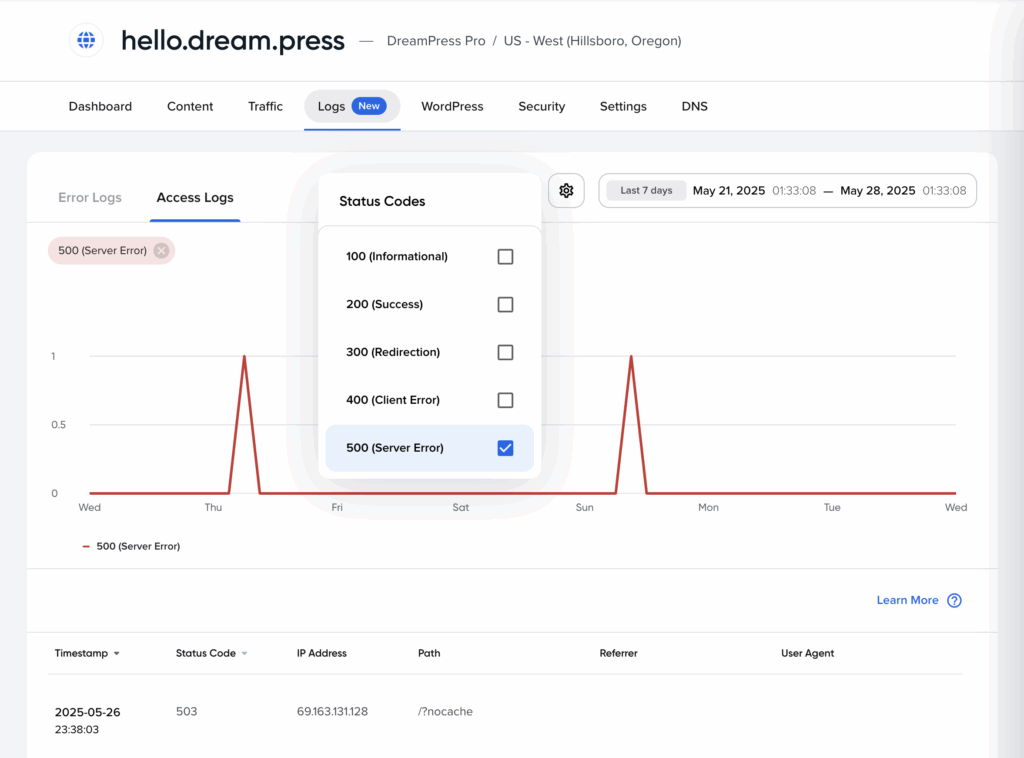This screenshot has height=758, width=1024.
Task: Click the globe site icon
Action: [x=86, y=40]
